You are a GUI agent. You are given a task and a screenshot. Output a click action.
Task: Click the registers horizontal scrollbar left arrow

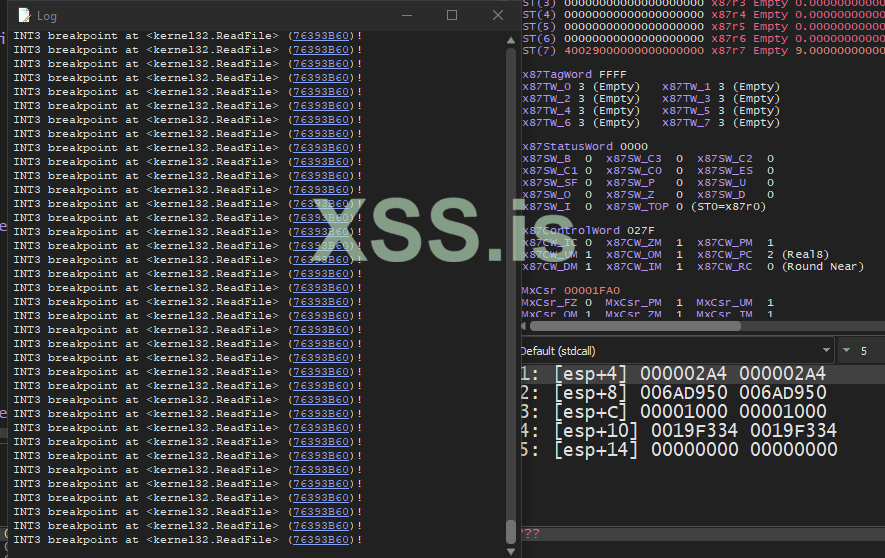coord(524,326)
